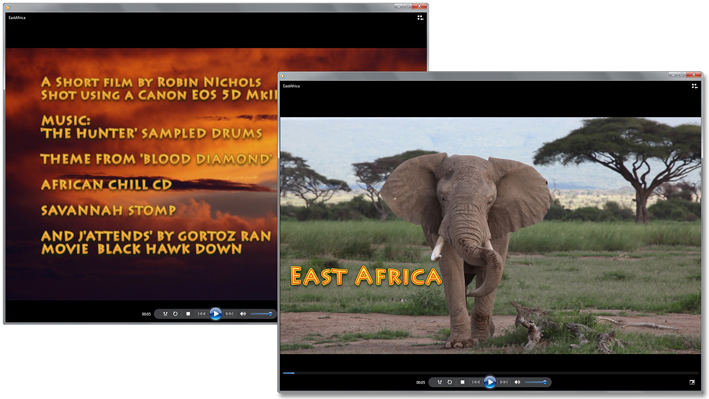Mute audio in the elephant video player

[x=517, y=382]
